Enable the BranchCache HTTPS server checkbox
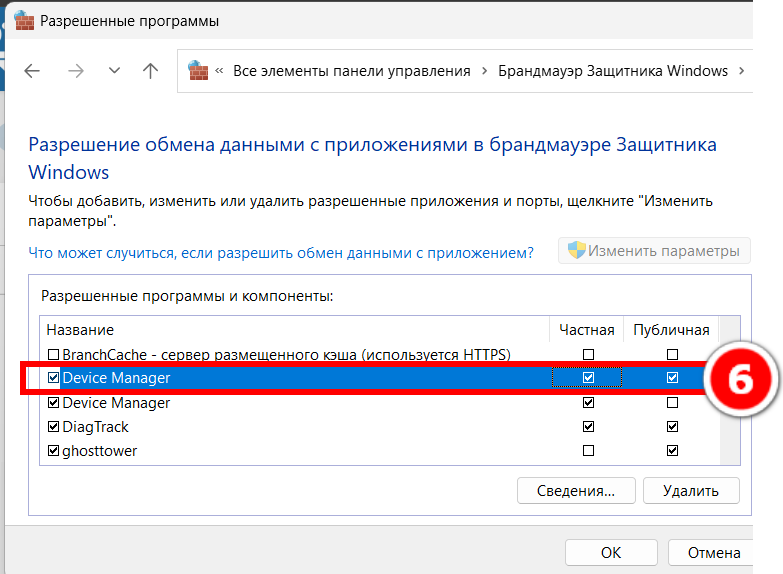783x574 pixels. tap(53, 354)
